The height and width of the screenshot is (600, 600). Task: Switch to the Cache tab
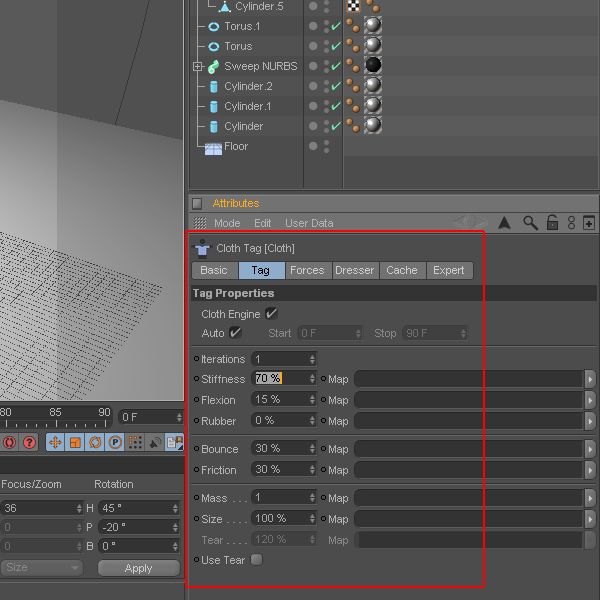[x=403, y=271]
